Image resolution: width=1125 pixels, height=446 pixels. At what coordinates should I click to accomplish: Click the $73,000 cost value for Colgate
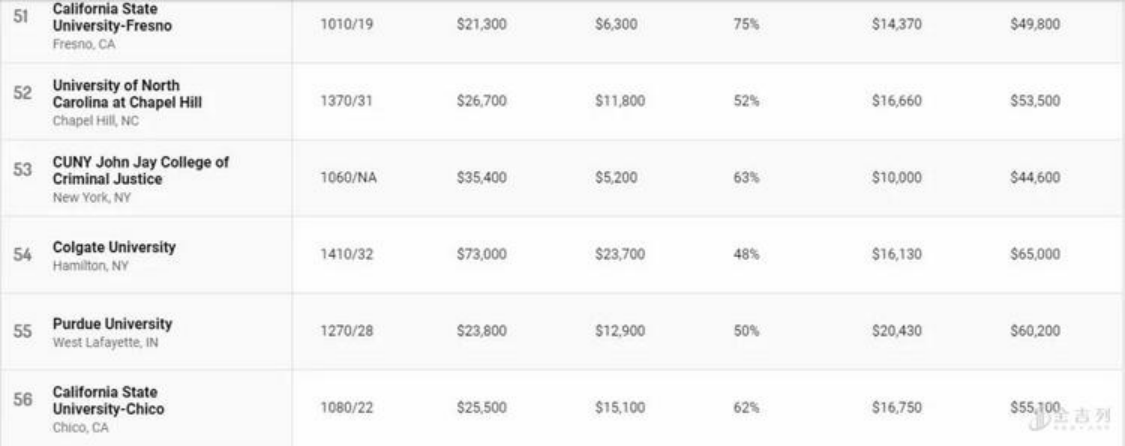pyautogui.click(x=480, y=255)
